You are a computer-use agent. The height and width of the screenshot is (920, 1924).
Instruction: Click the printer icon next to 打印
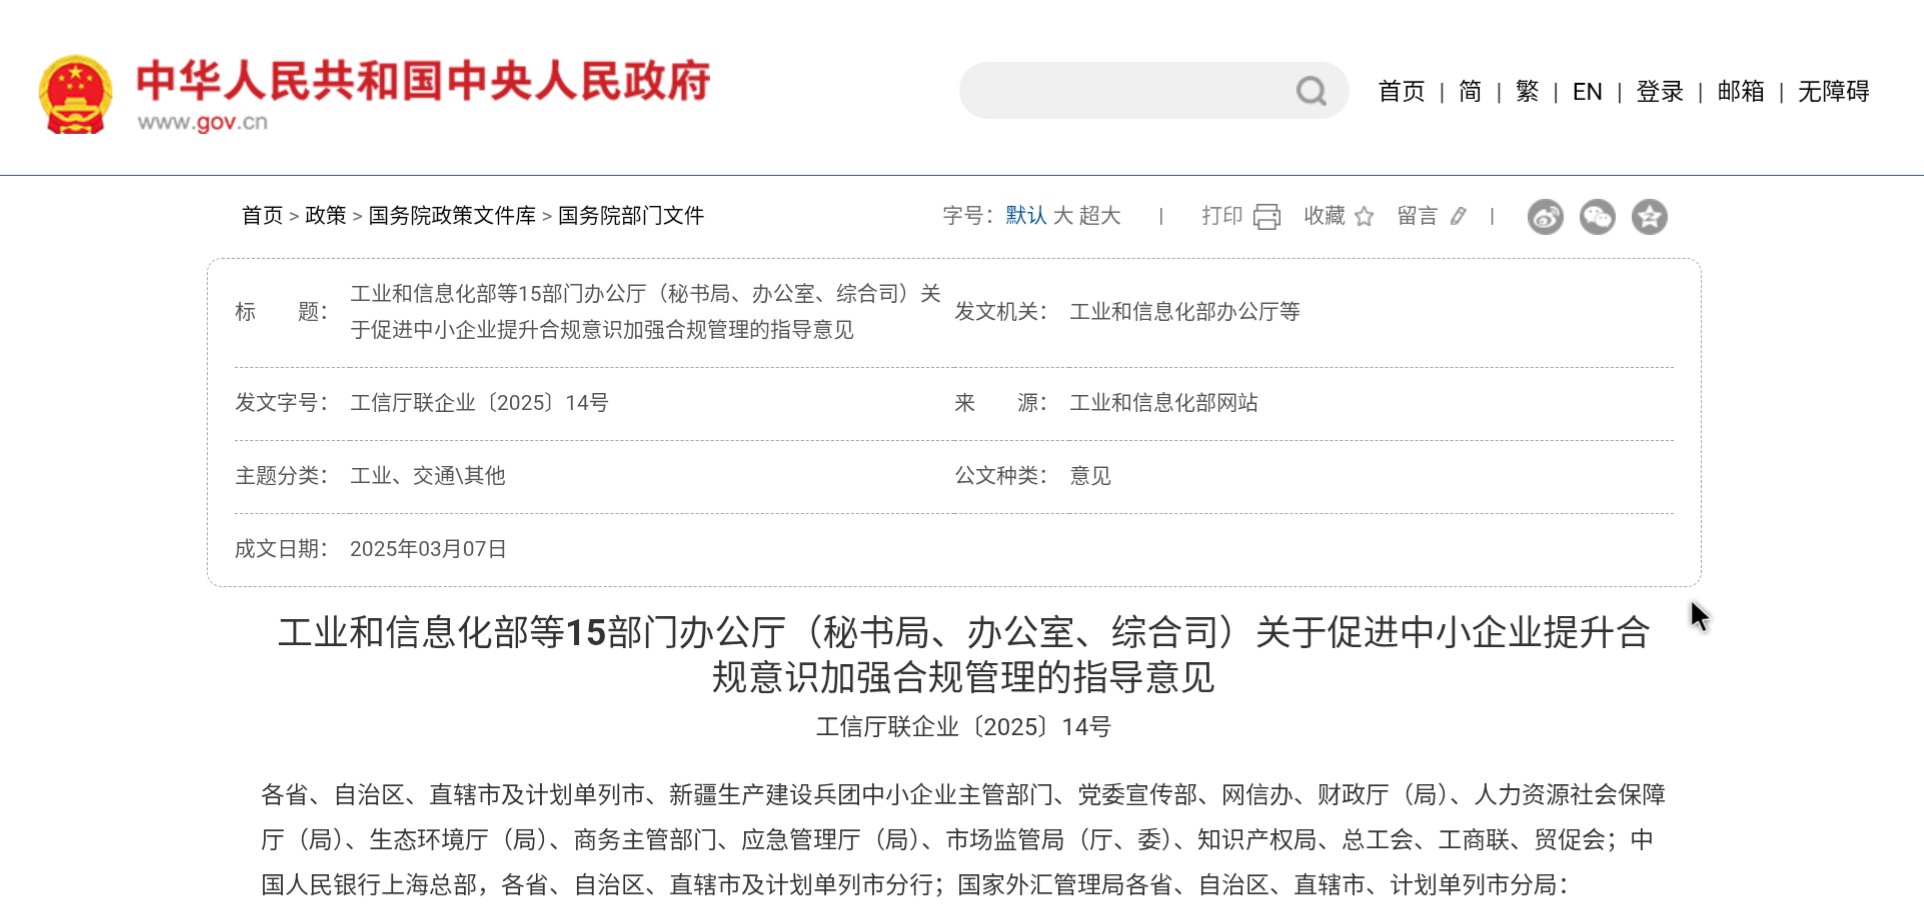coord(1267,217)
